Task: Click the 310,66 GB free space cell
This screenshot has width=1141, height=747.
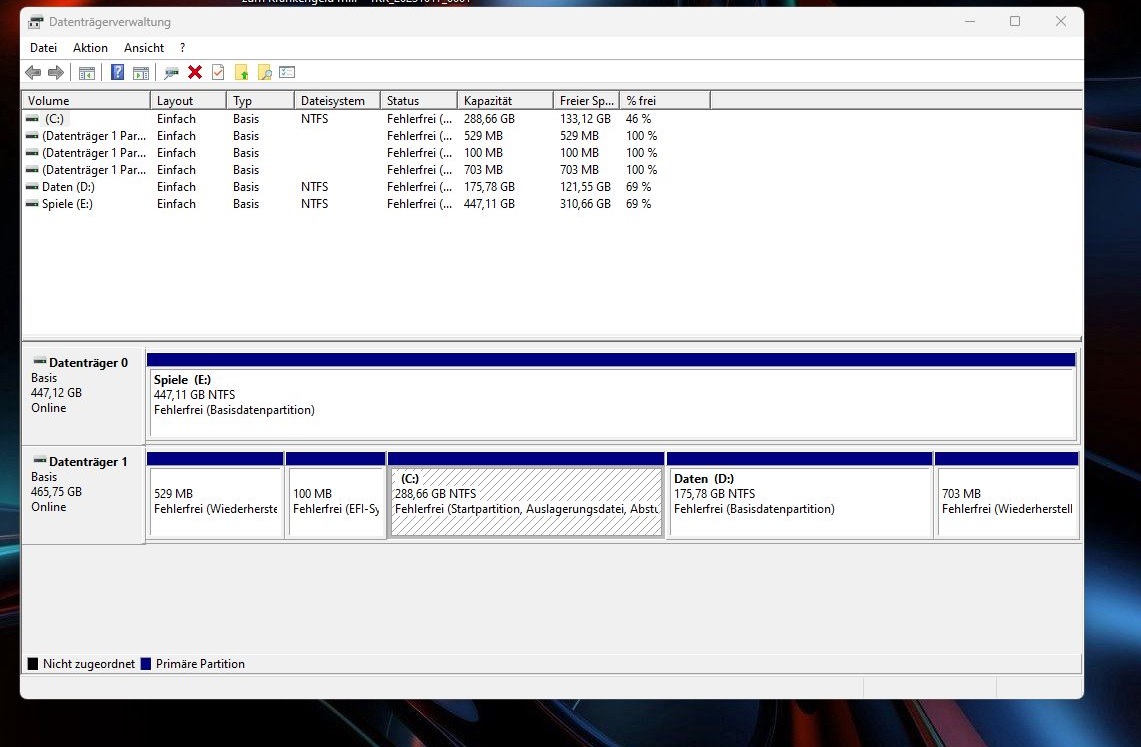Action: (585, 204)
